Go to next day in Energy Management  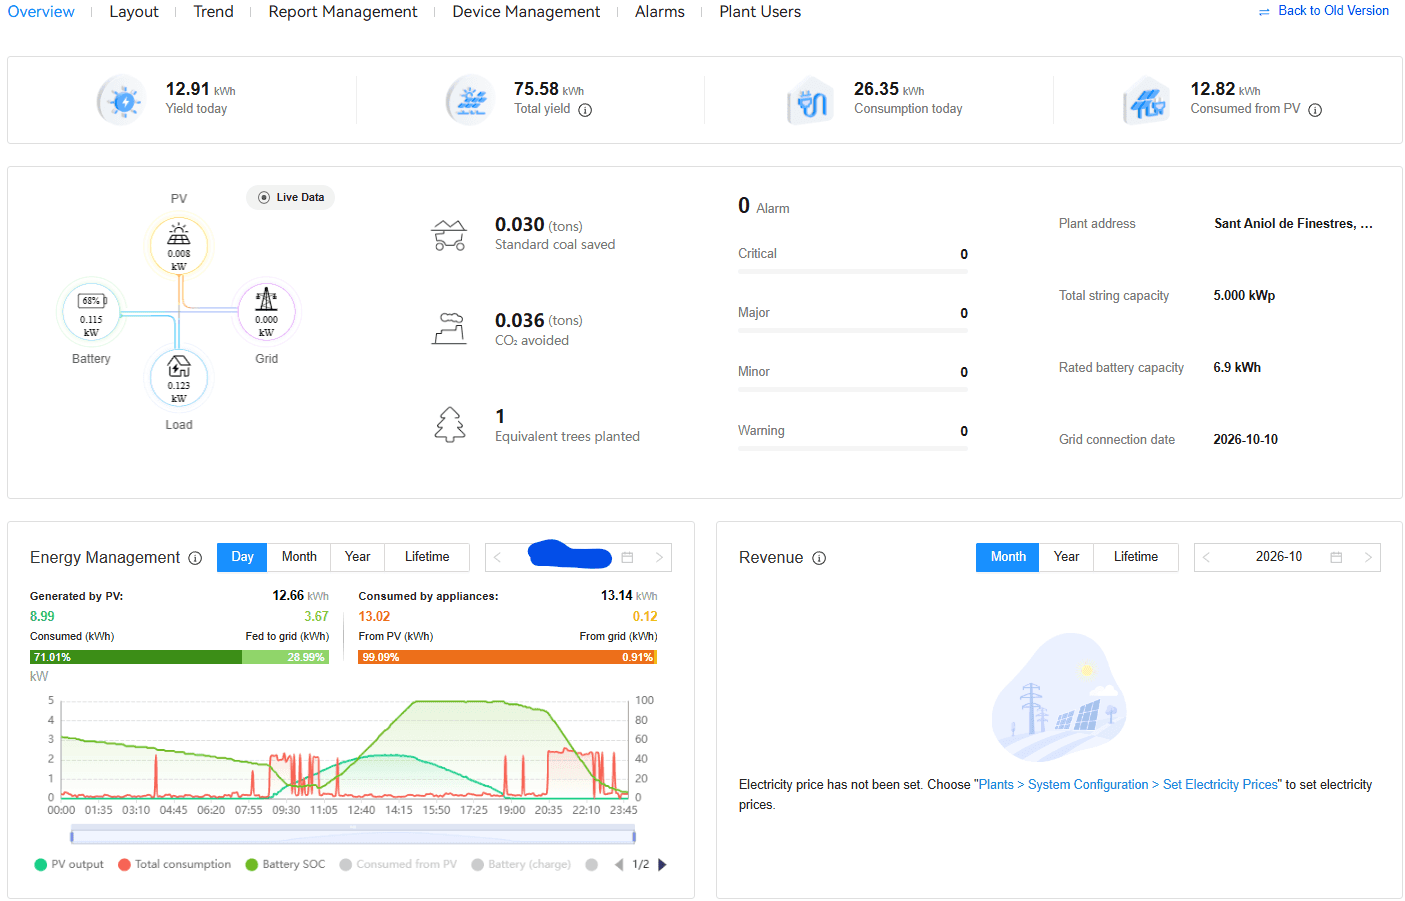pos(659,557)
